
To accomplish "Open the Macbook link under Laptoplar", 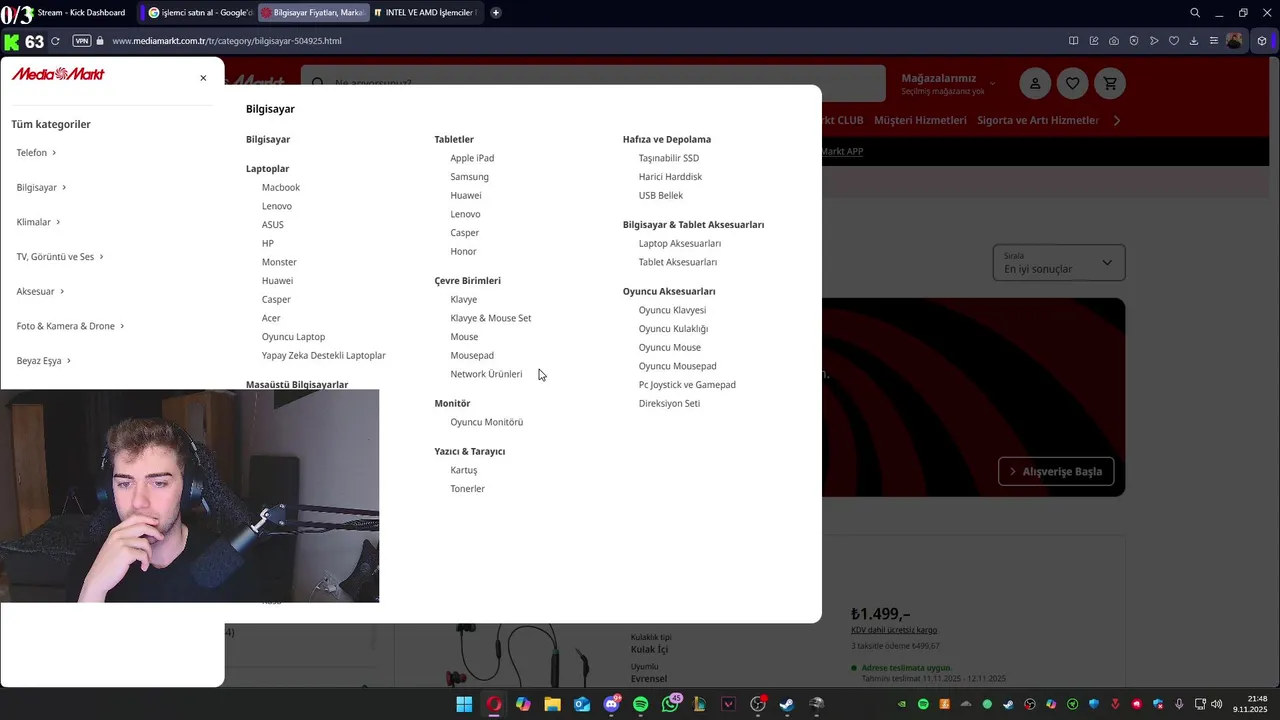I will (281, 188).
